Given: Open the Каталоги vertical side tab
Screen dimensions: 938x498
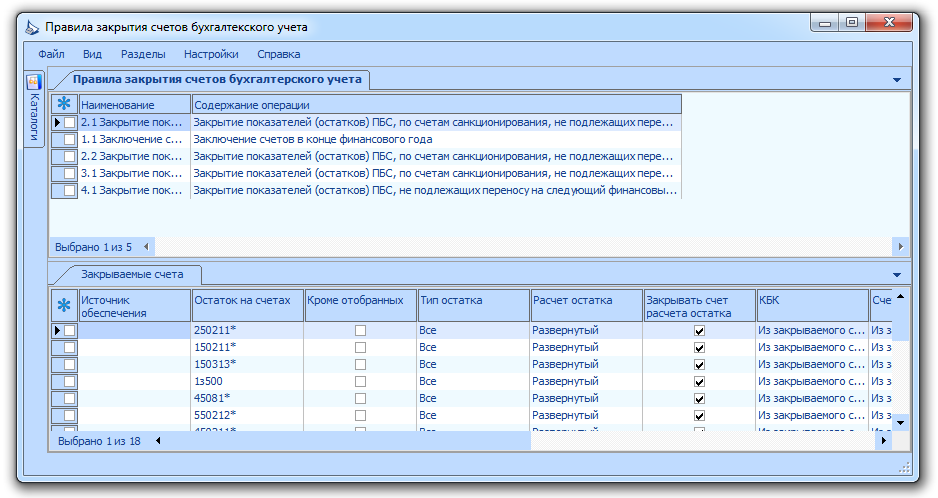Looking at the screenshot, I should pos(34,110).
